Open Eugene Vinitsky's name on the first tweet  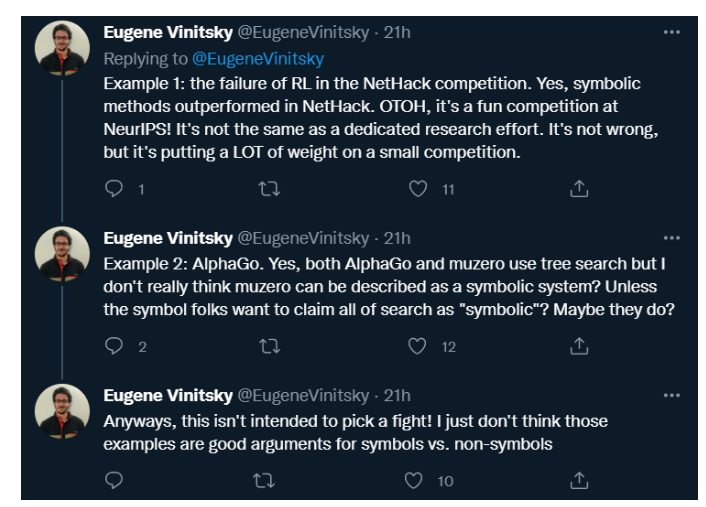pyautogui.click(x=168, y=32)
